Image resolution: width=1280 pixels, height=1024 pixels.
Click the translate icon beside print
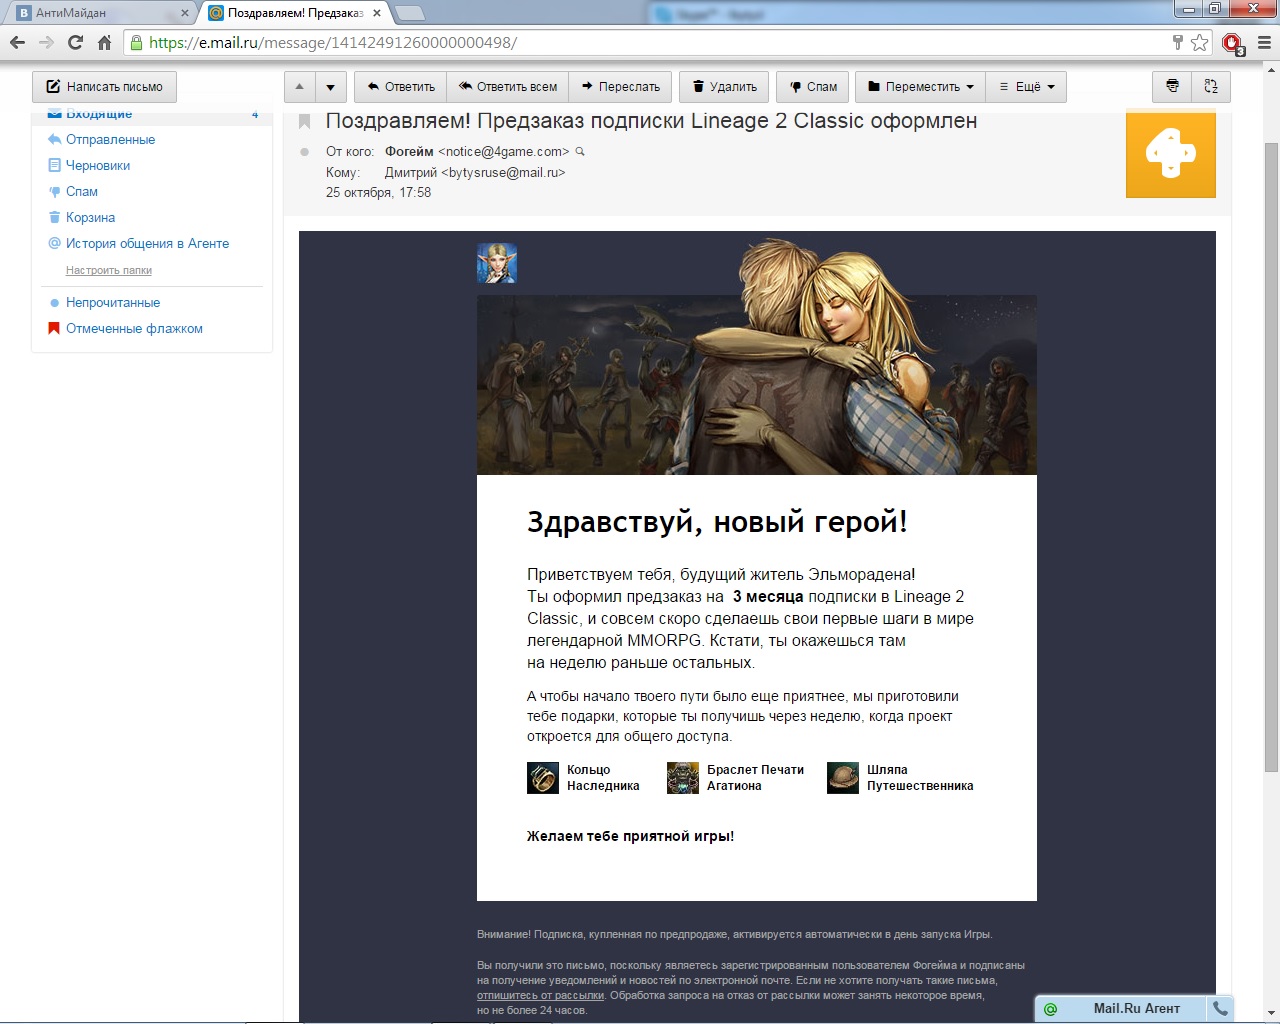[1211, 87]
